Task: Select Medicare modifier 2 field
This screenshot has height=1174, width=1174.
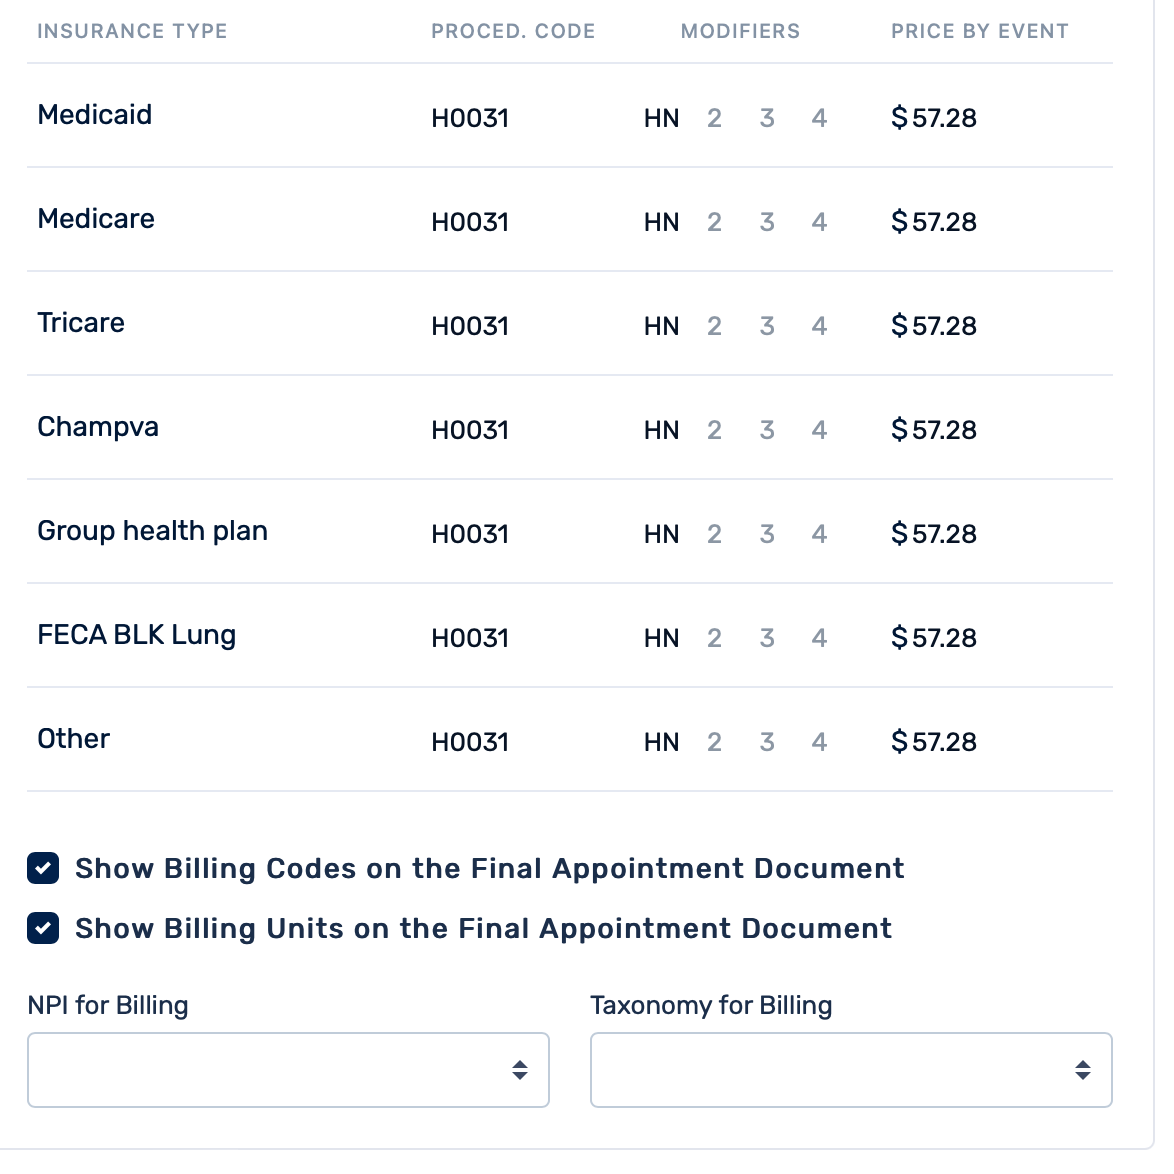Action: 714,222
